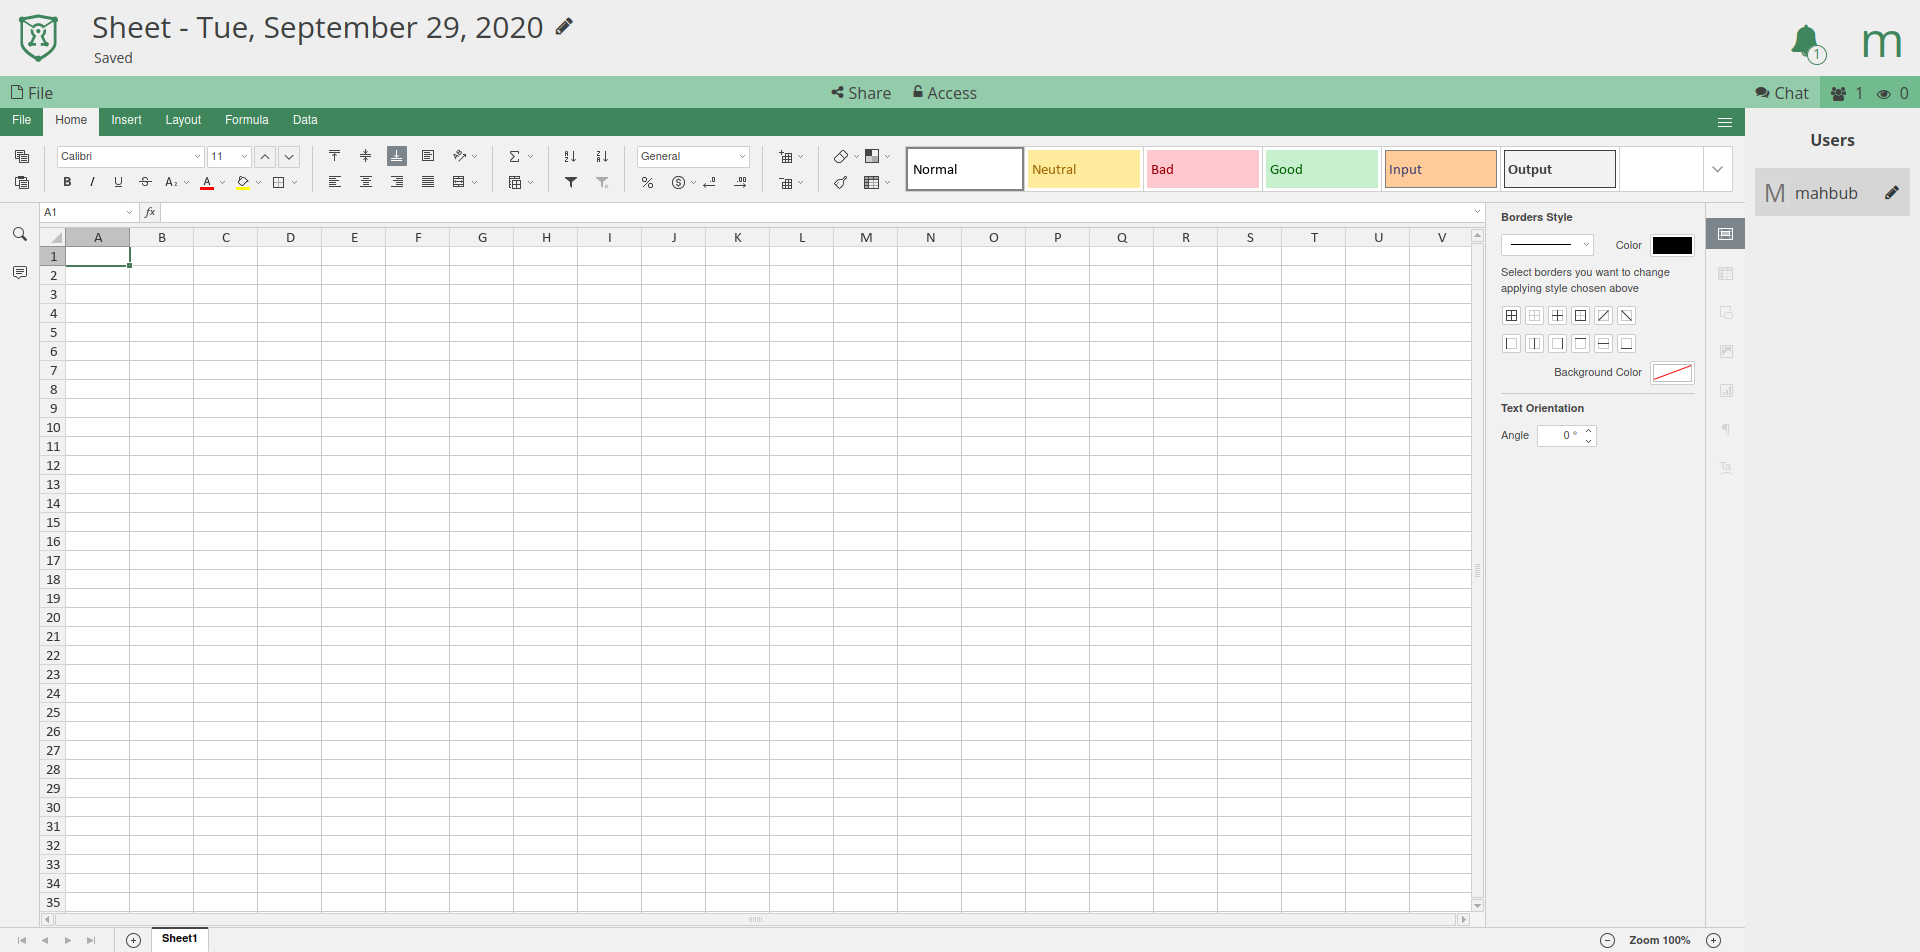1920x952 pixels.
Task: Click the Zoom out minus icon
Action: [1607, 940]
